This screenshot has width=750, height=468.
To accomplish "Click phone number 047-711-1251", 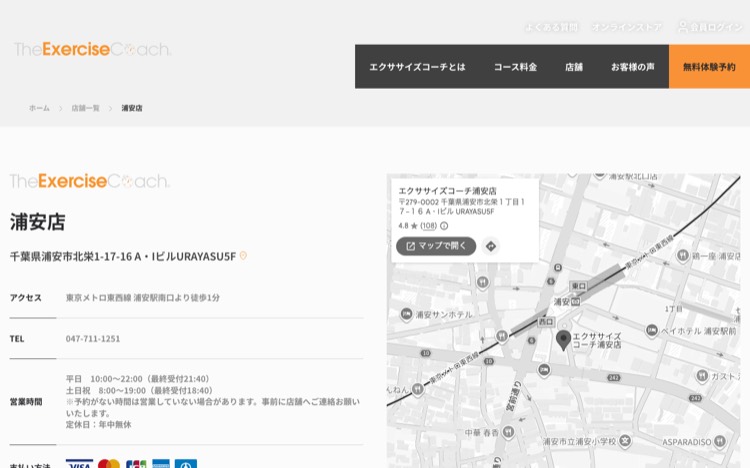I will (93, 339).
